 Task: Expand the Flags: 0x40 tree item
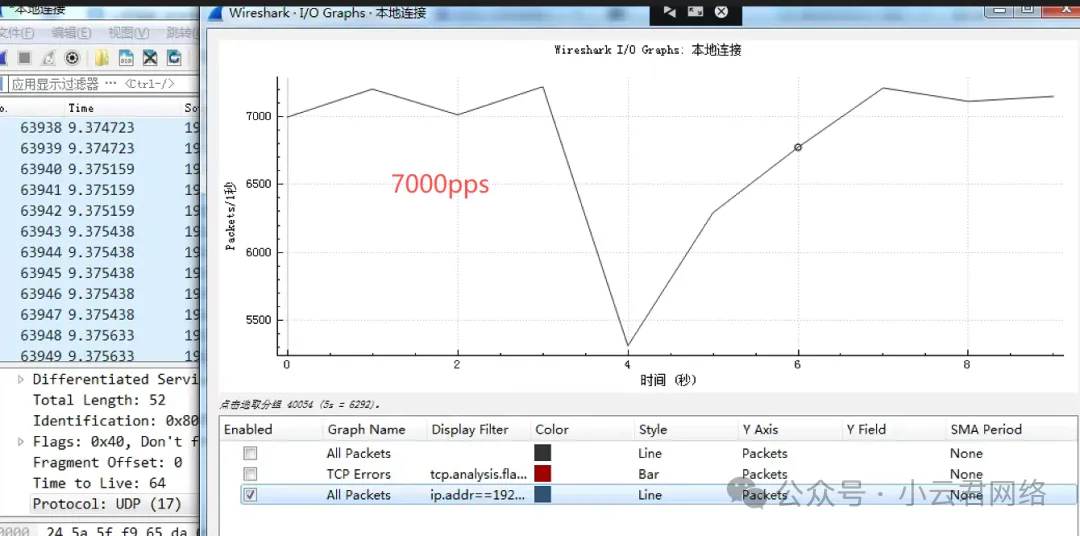pos(22,442)
